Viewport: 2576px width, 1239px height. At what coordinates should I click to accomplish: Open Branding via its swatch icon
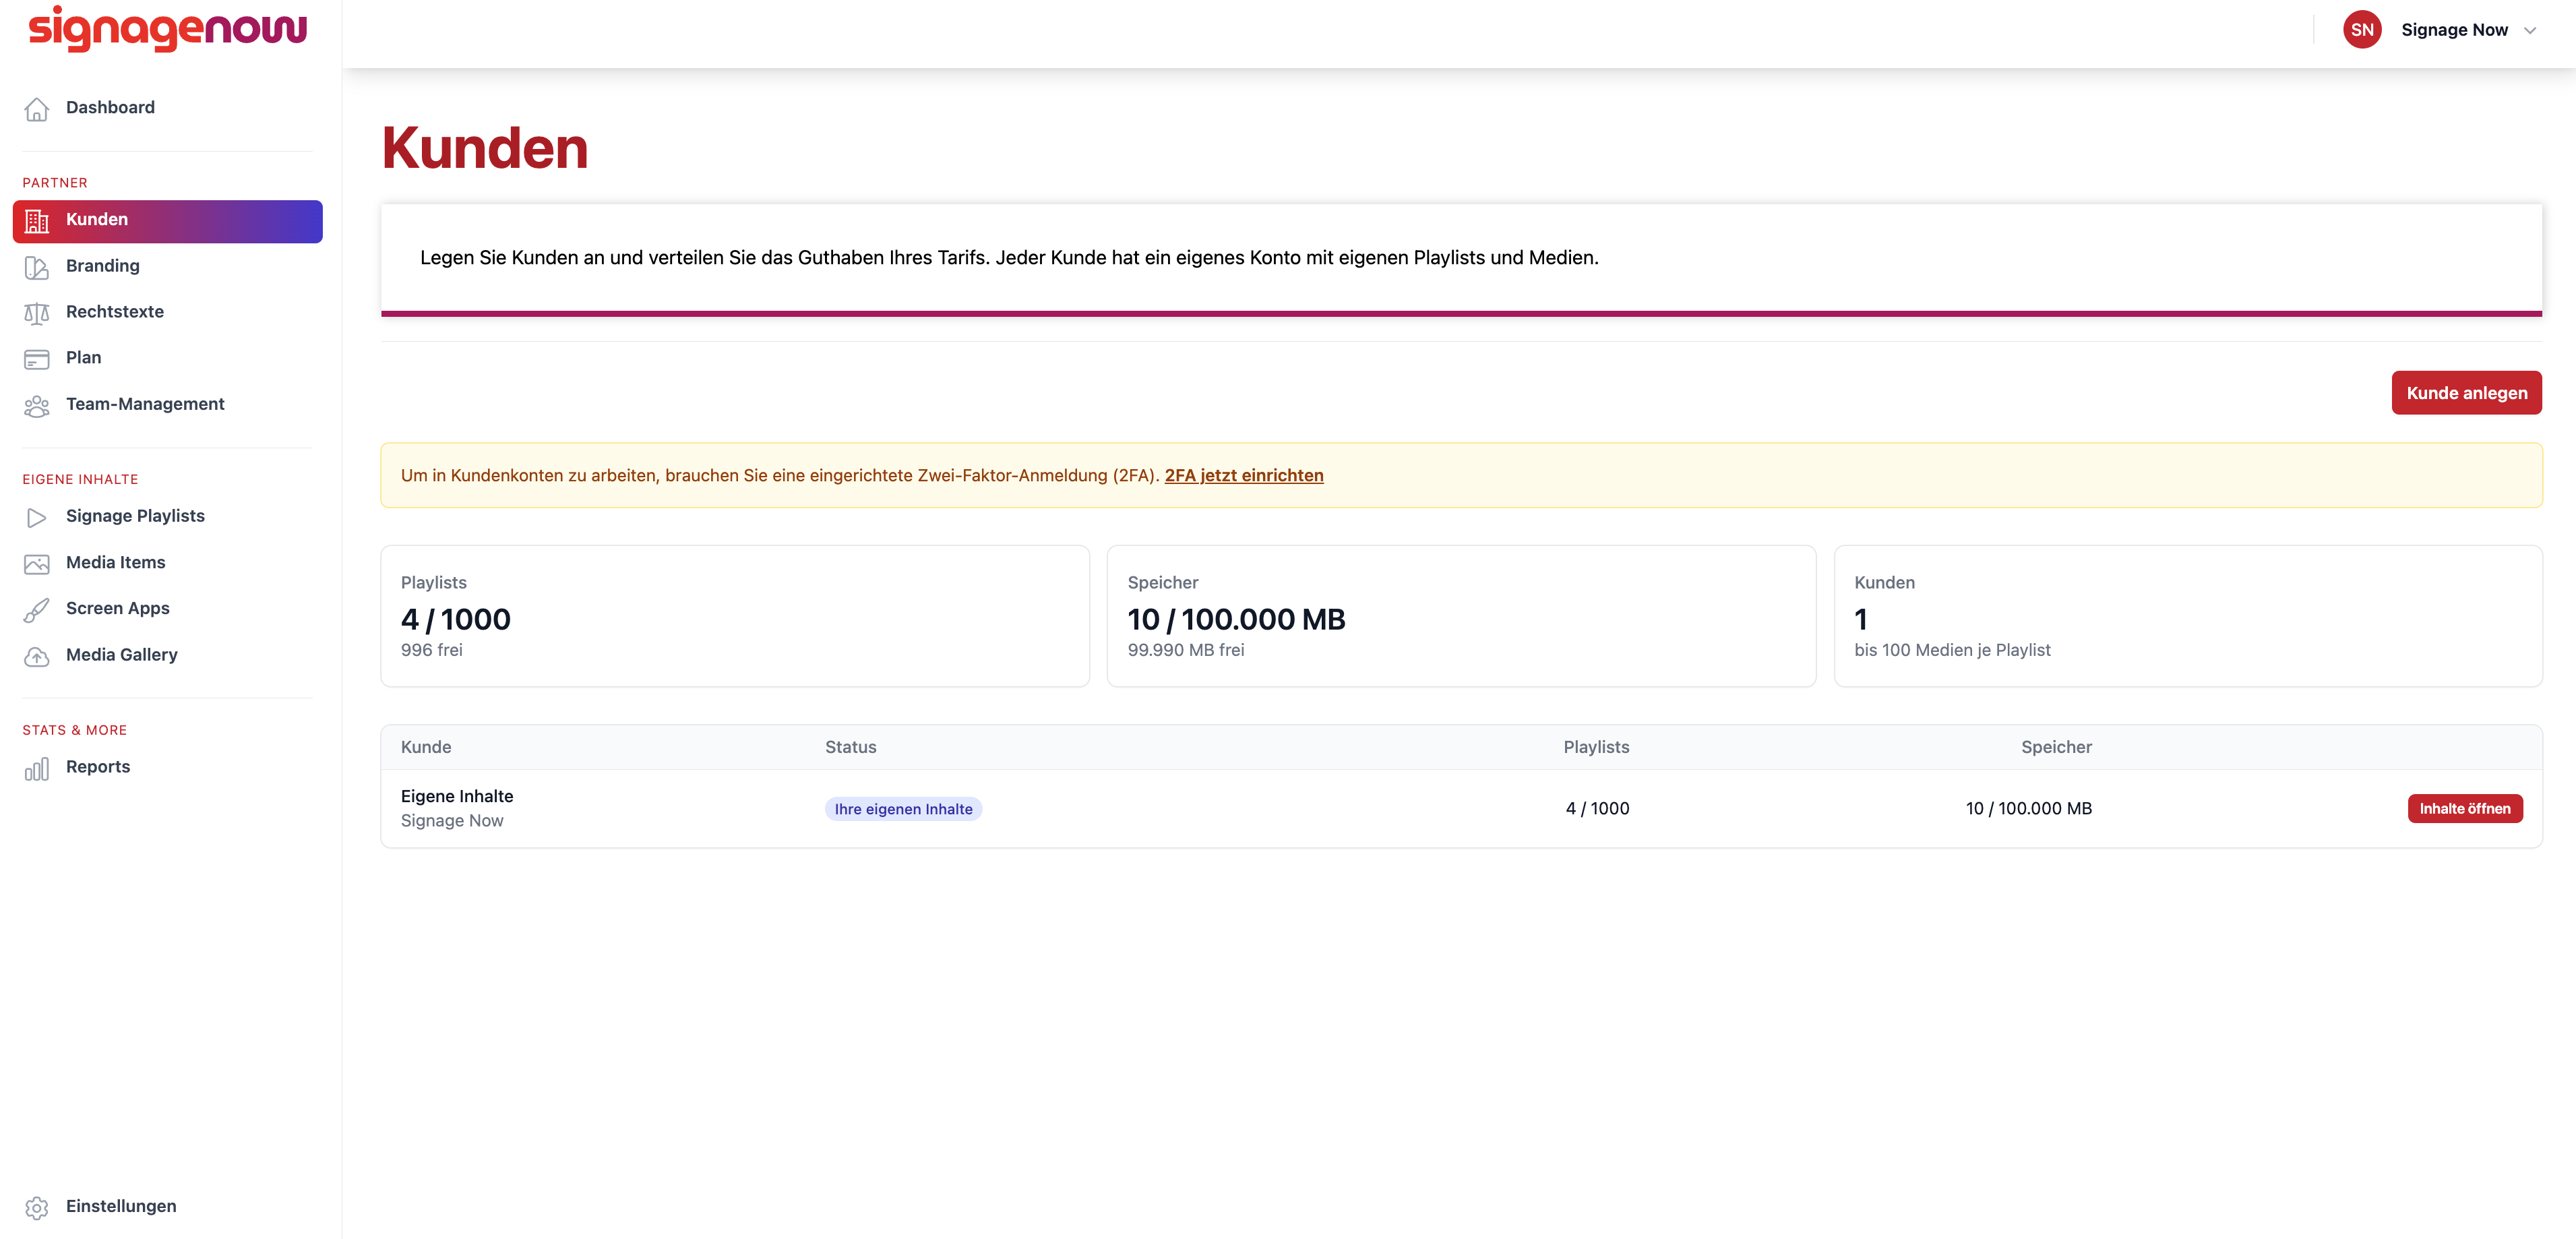(37, 267)
